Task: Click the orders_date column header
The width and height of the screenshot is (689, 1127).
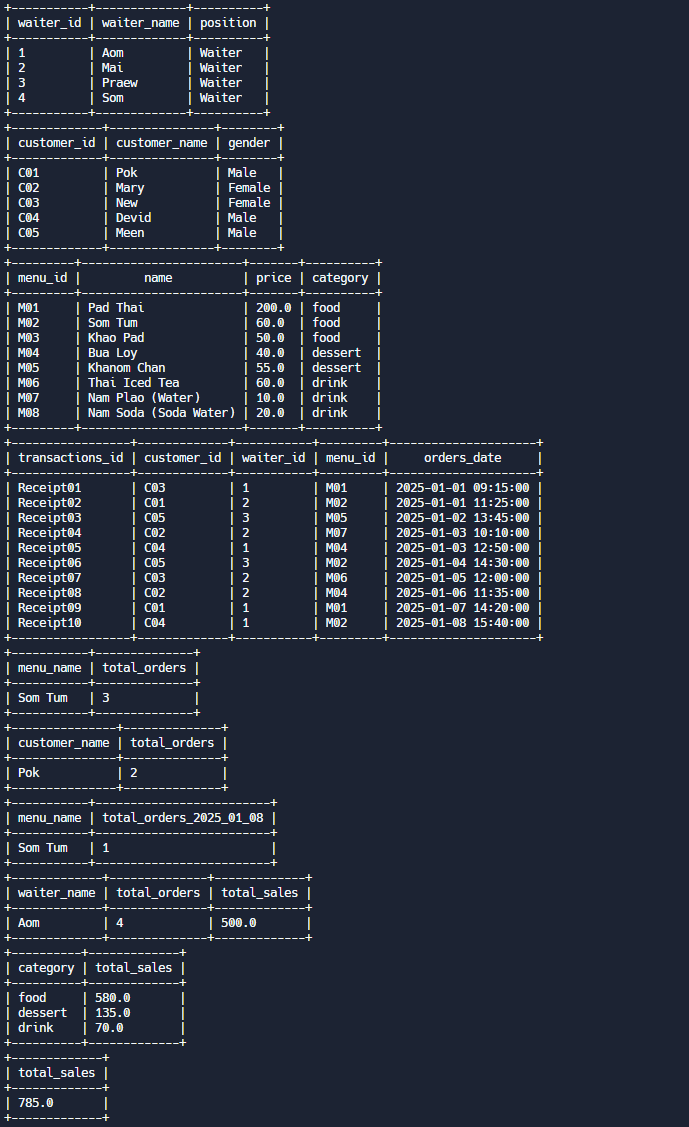Action: tap(462, 458)
